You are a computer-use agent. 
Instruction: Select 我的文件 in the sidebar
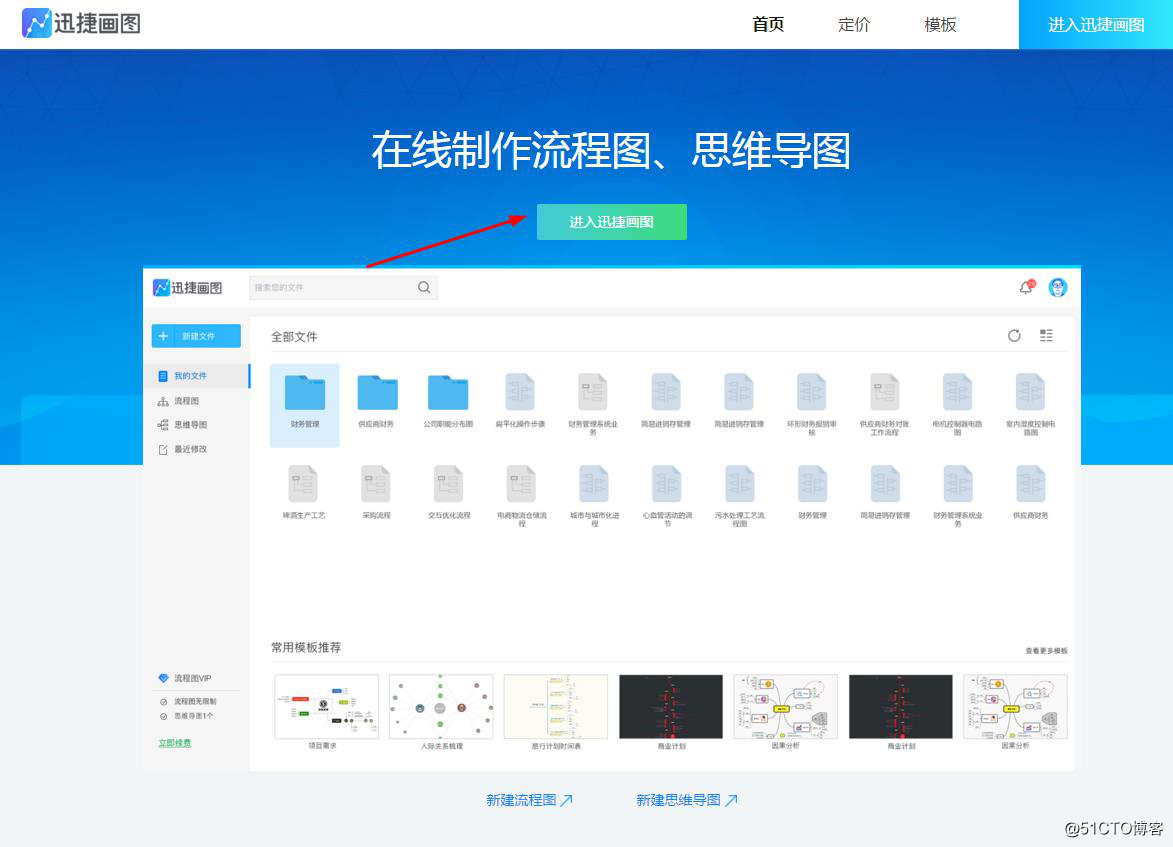coord(197,376)
